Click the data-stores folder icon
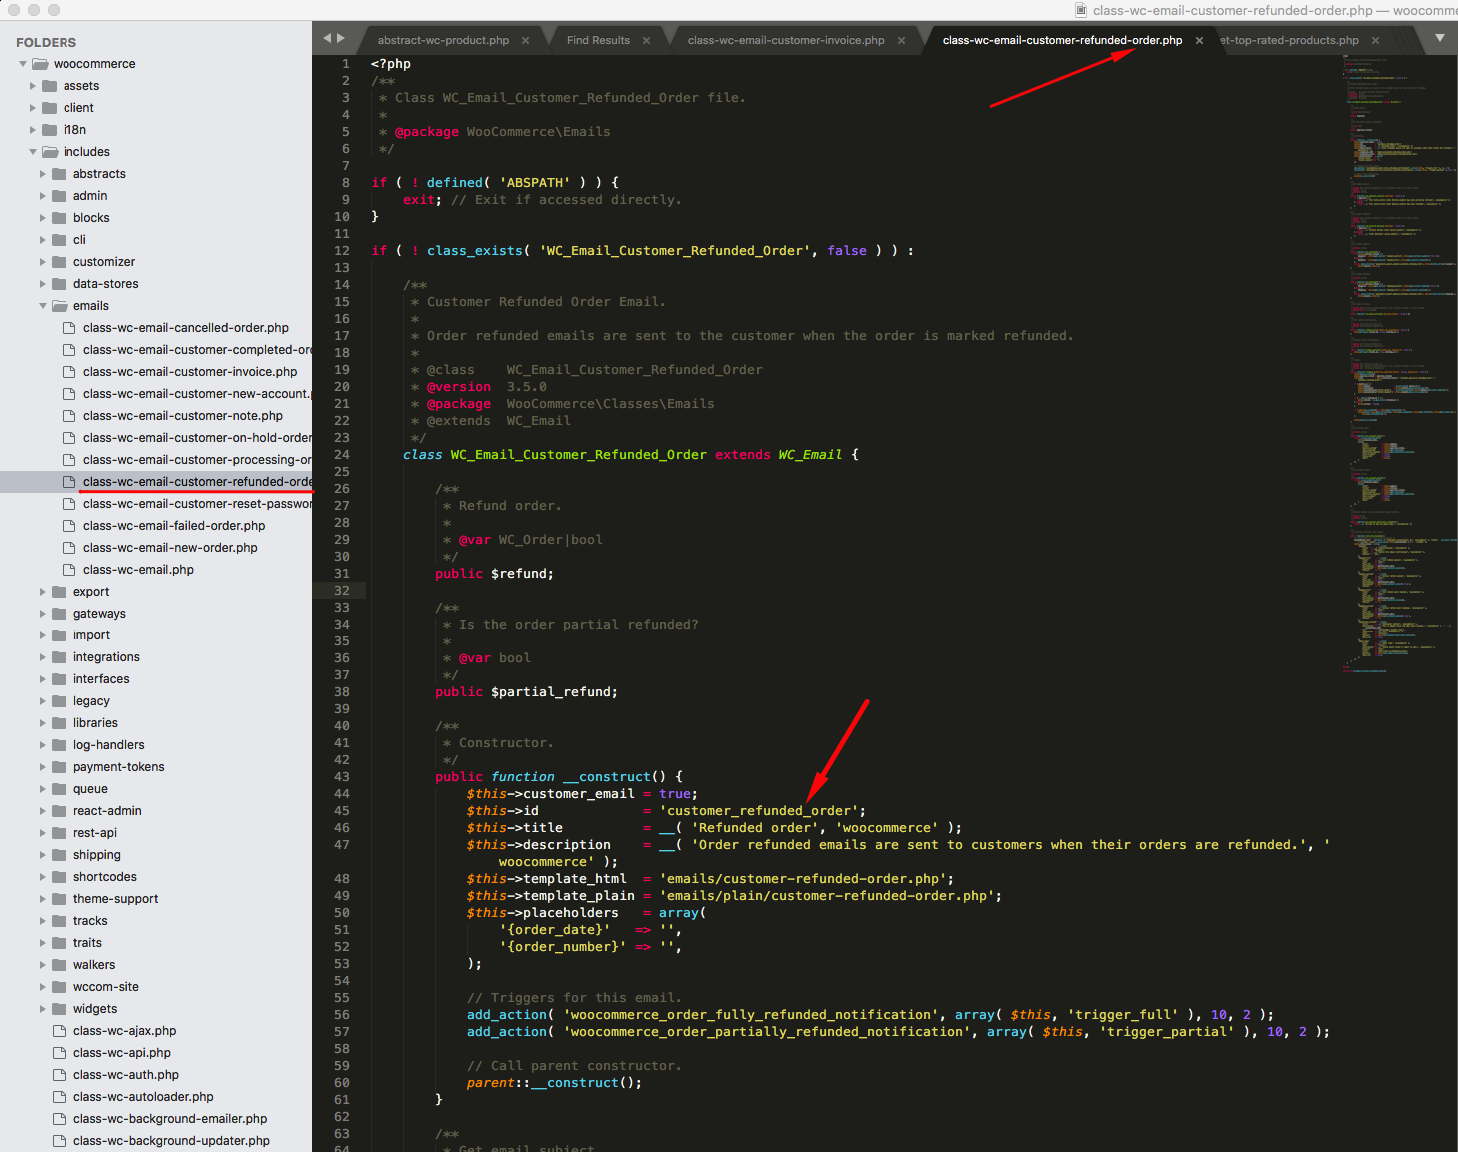The image size is (1458, 1152). tap(59, 284)
